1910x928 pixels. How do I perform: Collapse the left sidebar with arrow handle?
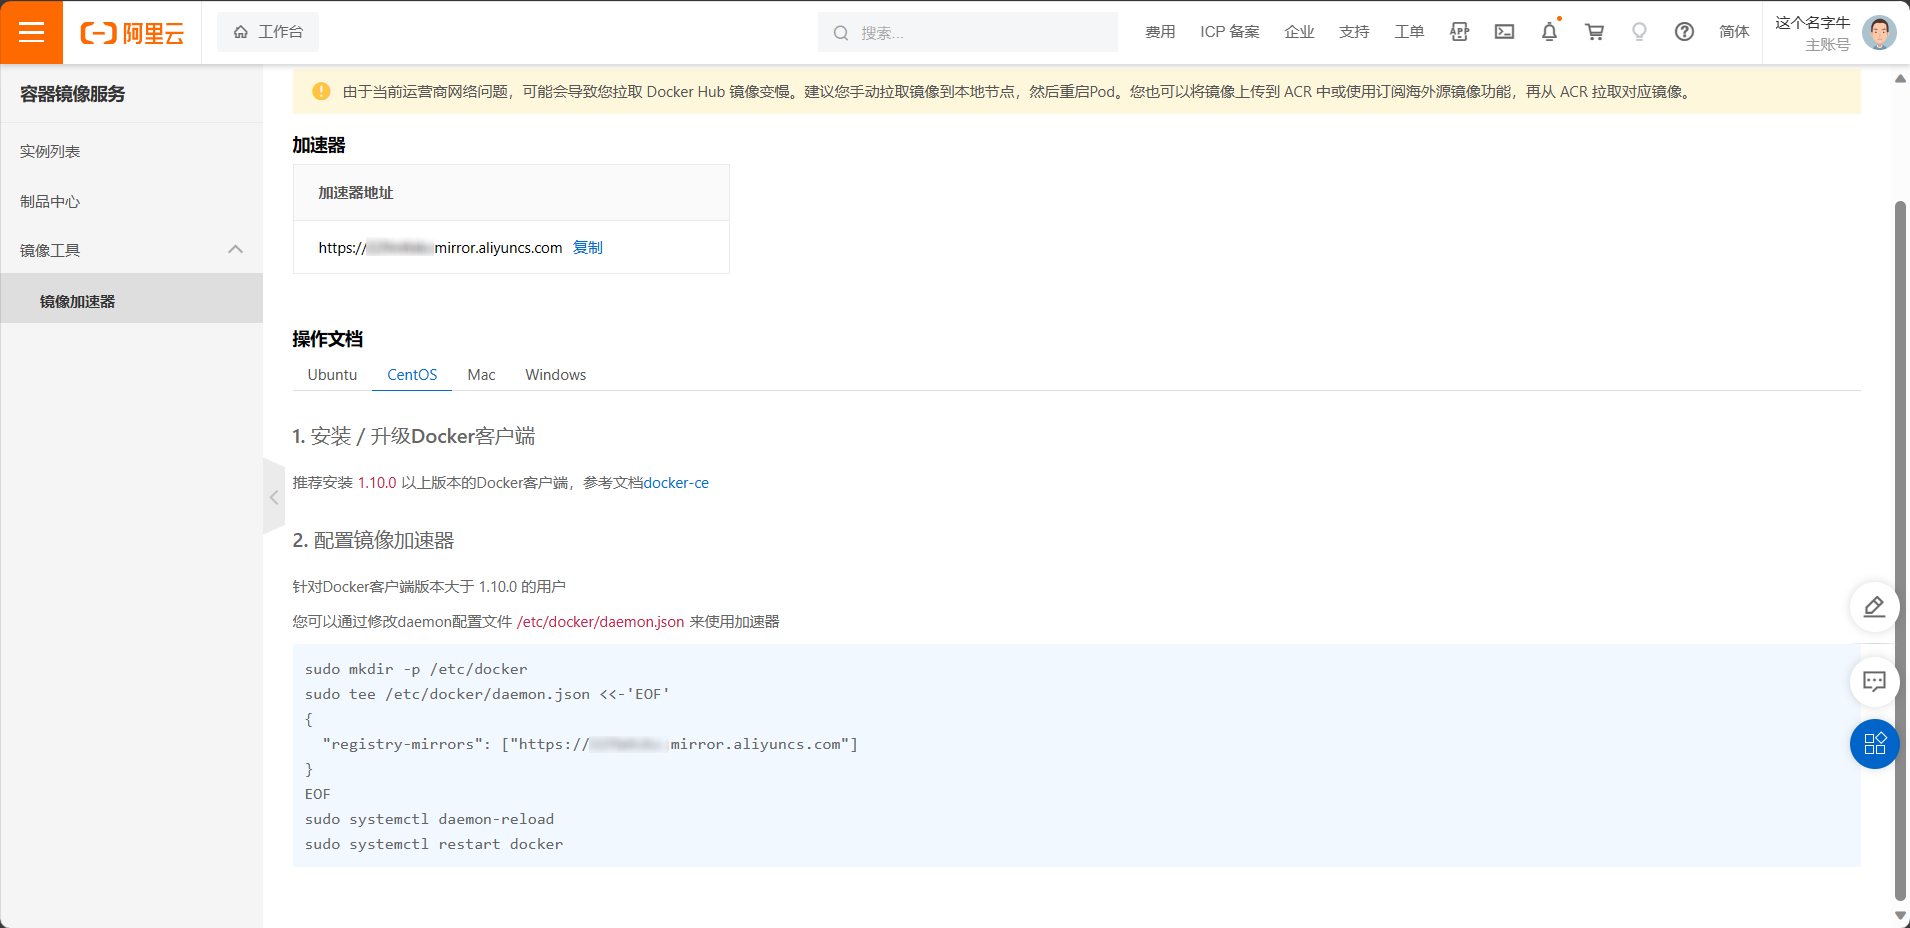(274, 497)
